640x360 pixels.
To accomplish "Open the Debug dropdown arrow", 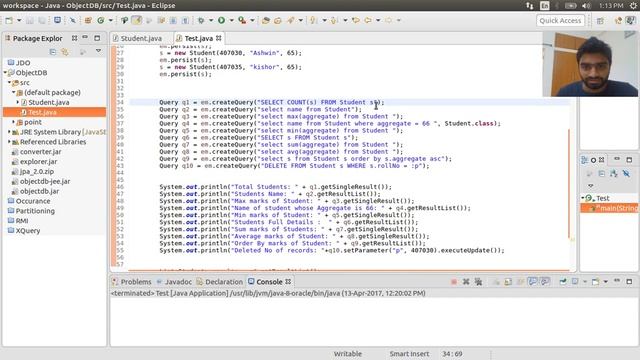I will (x=211, y=20).
